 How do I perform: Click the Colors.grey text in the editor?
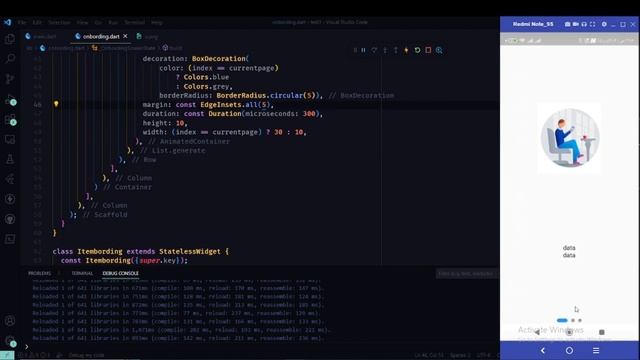pyautogui.click(x=207, y=87)
